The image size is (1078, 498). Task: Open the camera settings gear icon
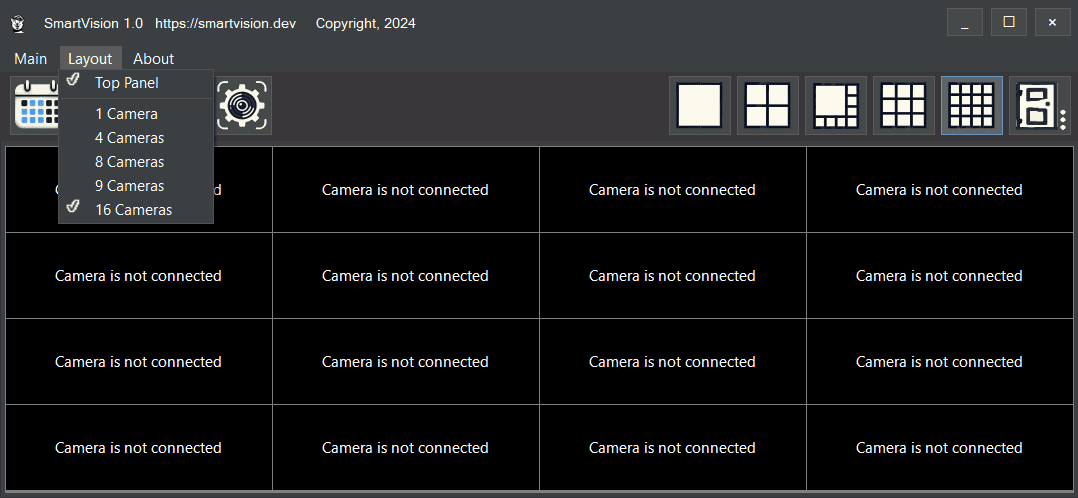tap(243, 105)
